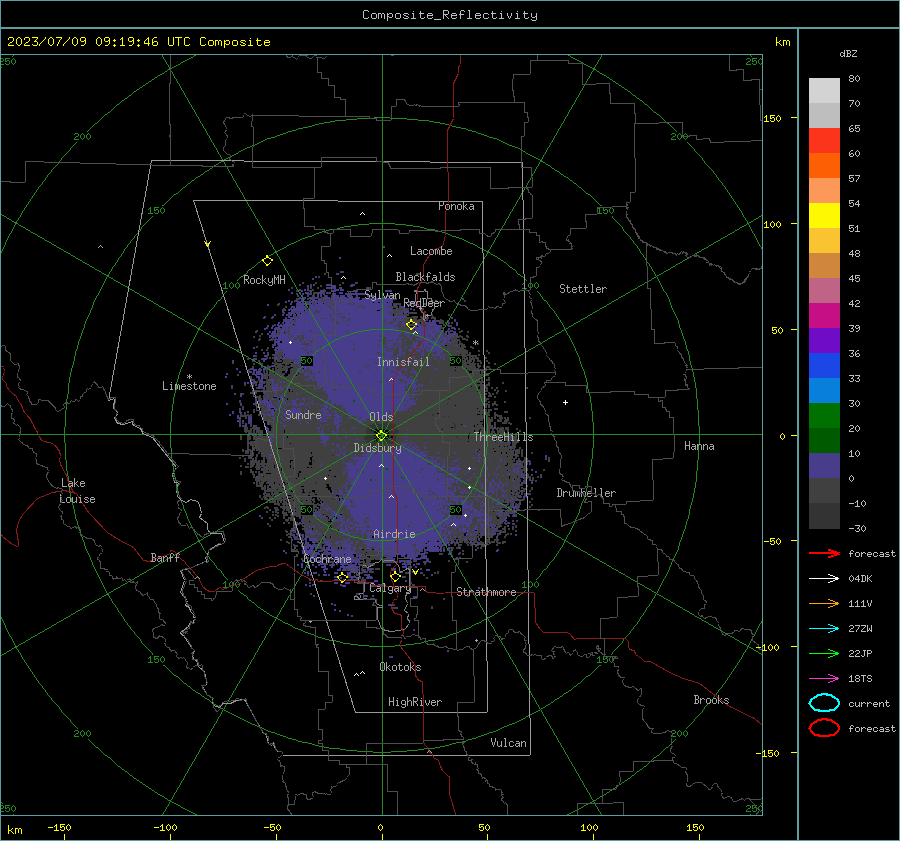900x841 pixels.
Task: Click the Drumheller city label
Action: pyautogui.click(x=586, y=493)
